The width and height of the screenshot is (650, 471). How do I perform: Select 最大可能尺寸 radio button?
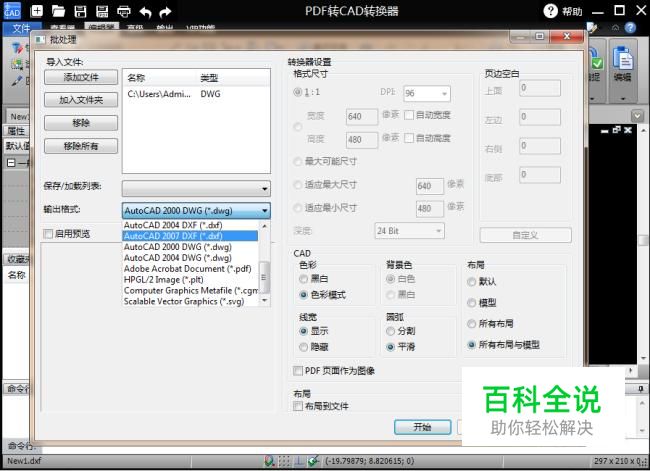298,161
